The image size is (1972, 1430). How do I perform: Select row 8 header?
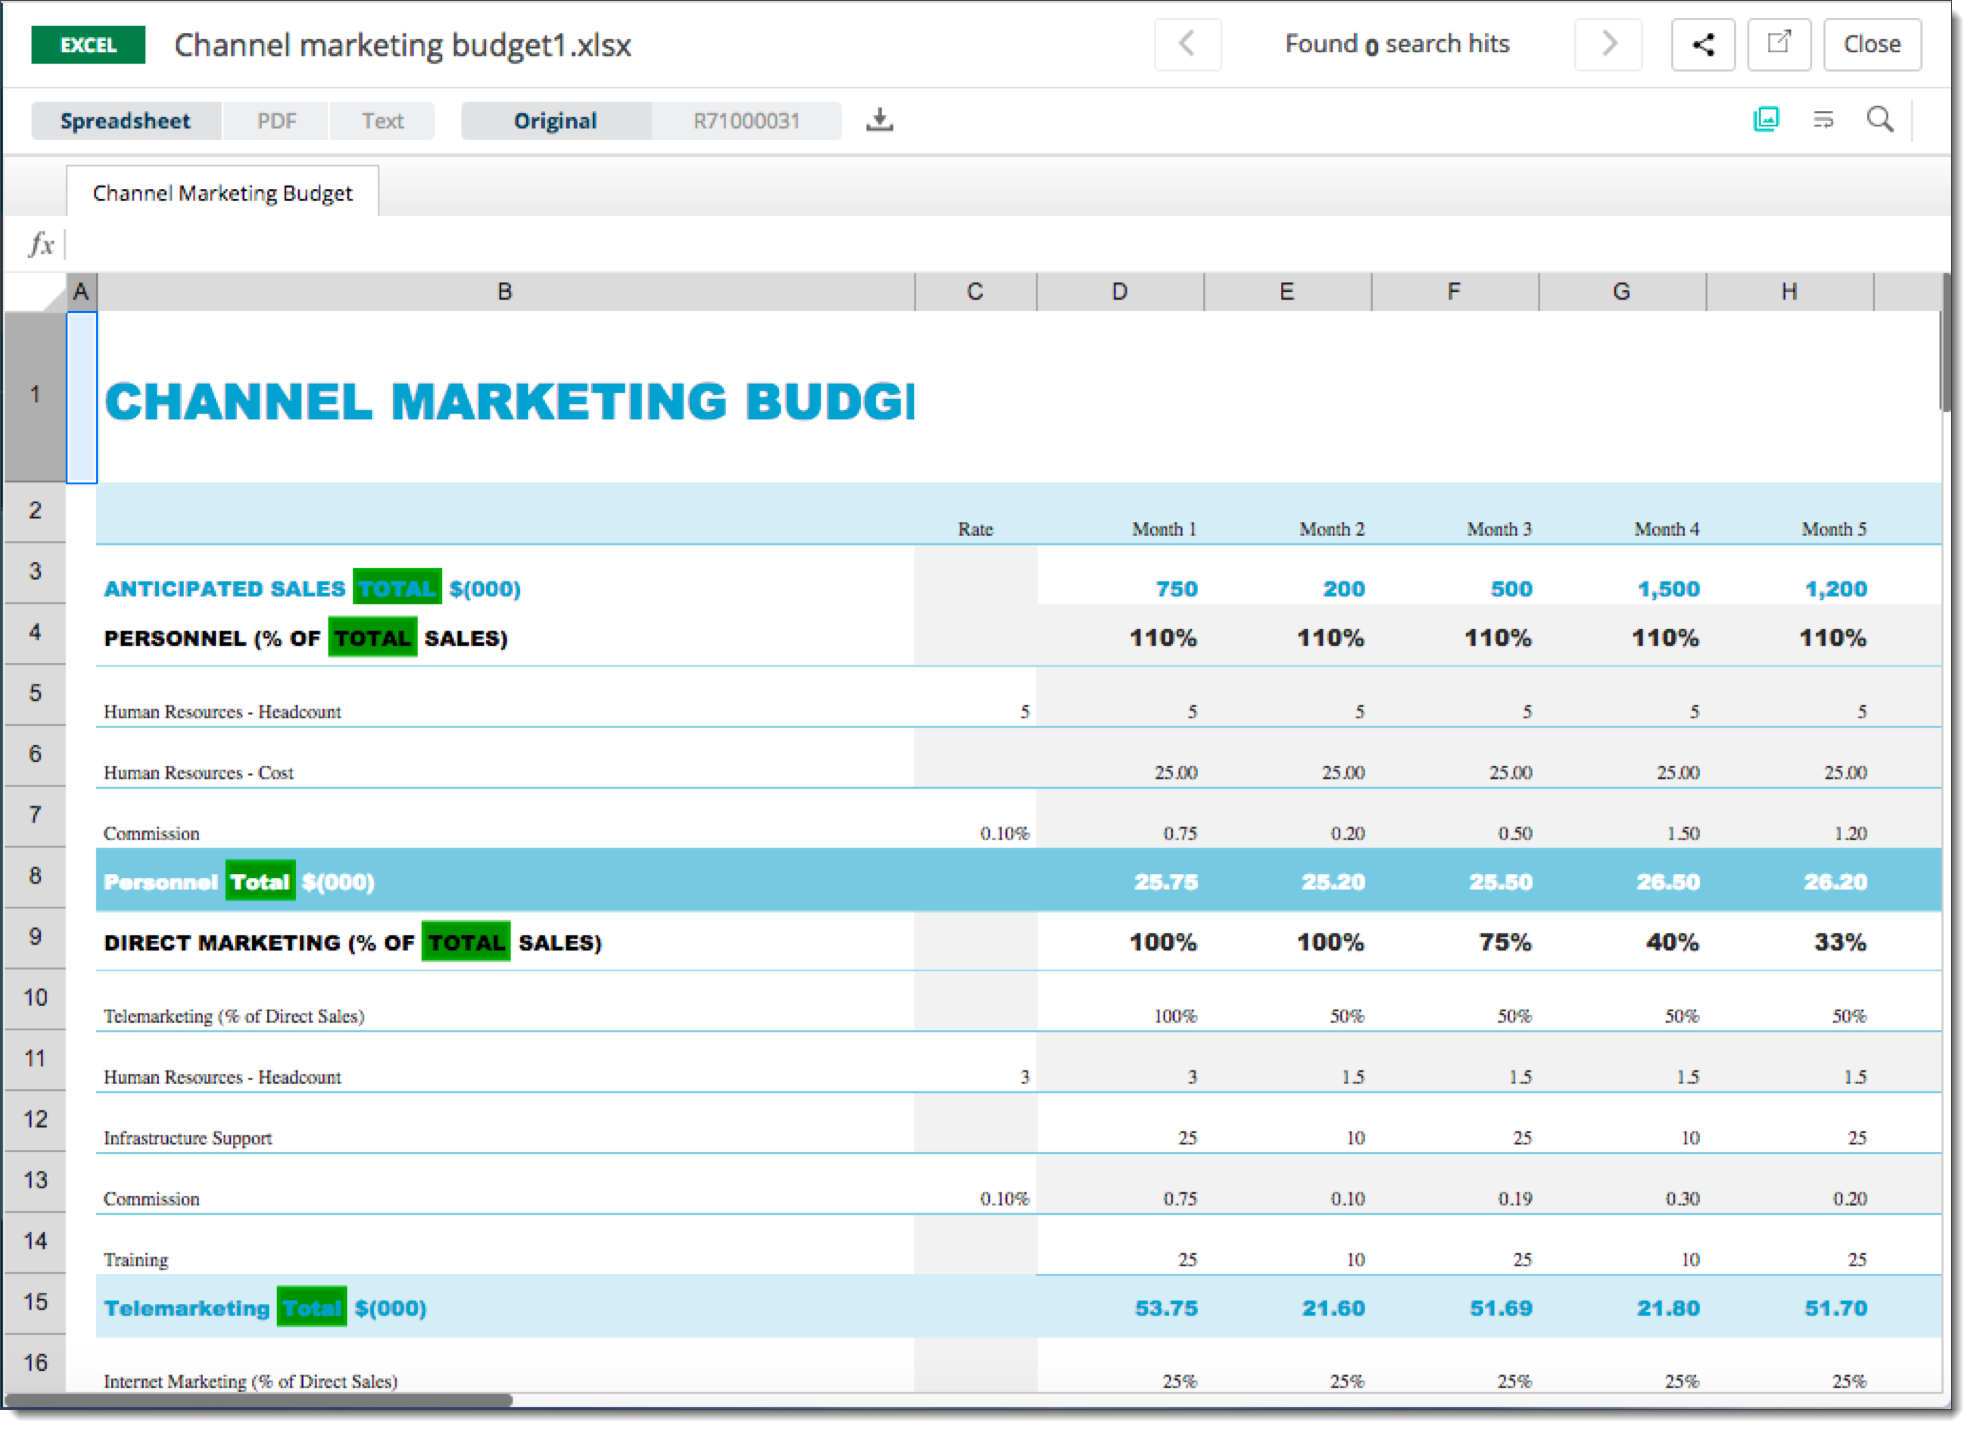point(35,877)
